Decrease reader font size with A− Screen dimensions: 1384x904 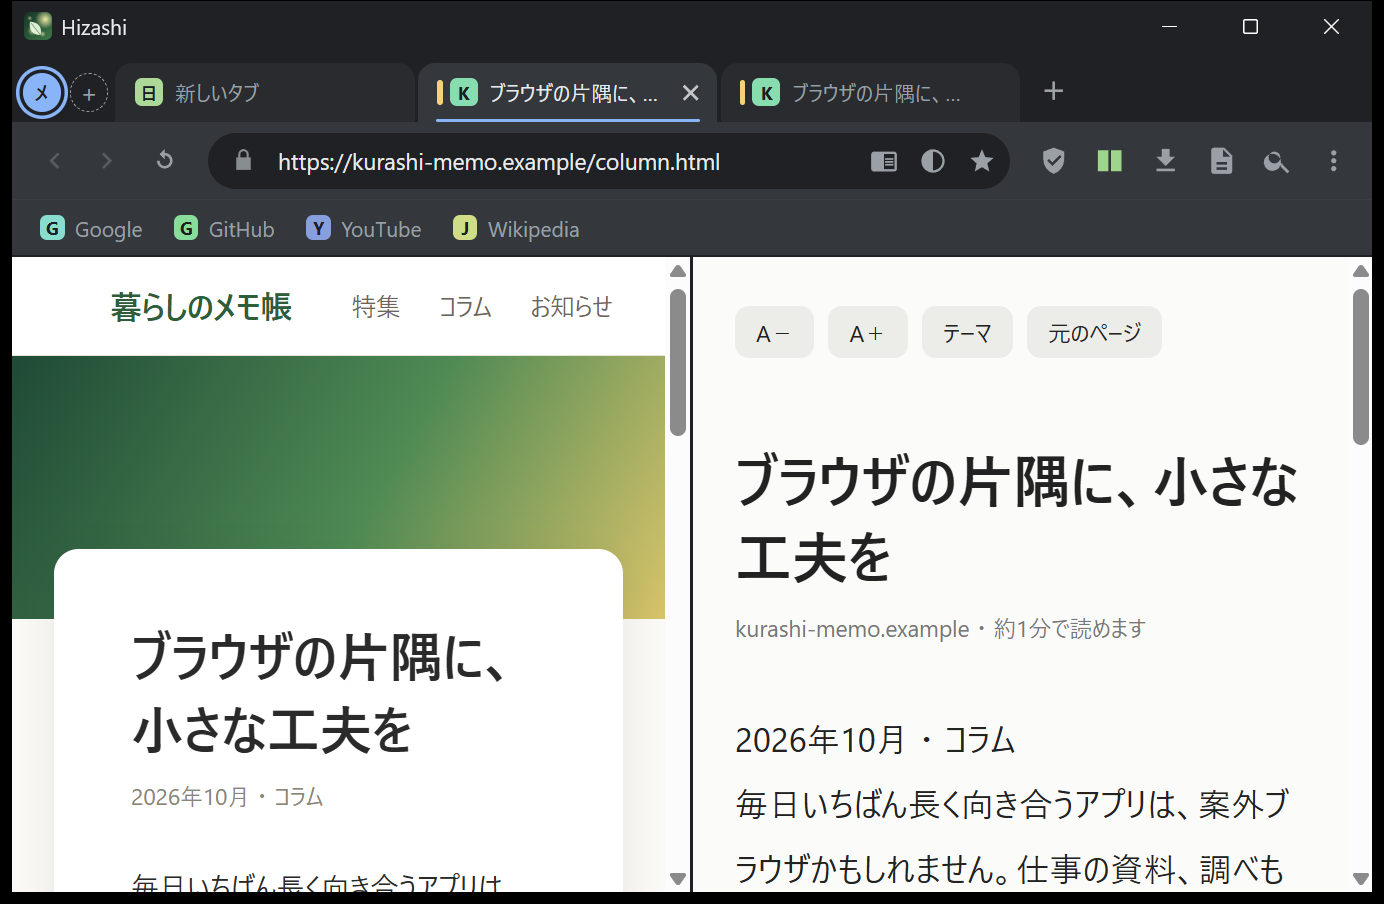(x=774, y=332)
